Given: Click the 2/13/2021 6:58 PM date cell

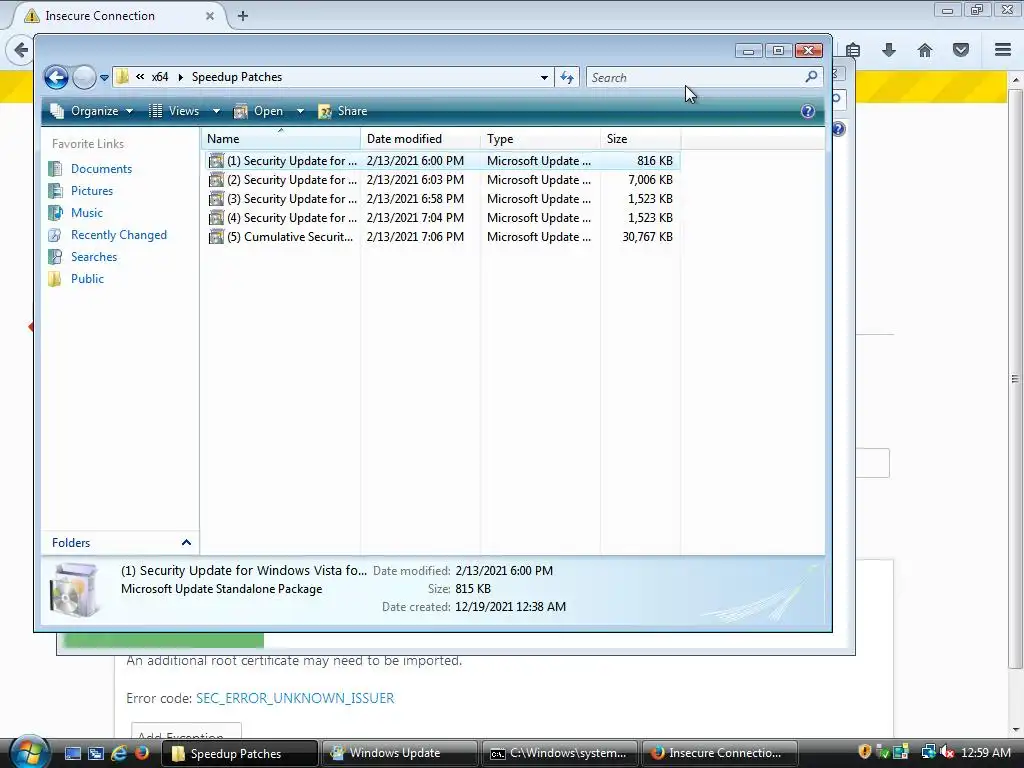Looking at the screenshot, I should click(415, 199).
